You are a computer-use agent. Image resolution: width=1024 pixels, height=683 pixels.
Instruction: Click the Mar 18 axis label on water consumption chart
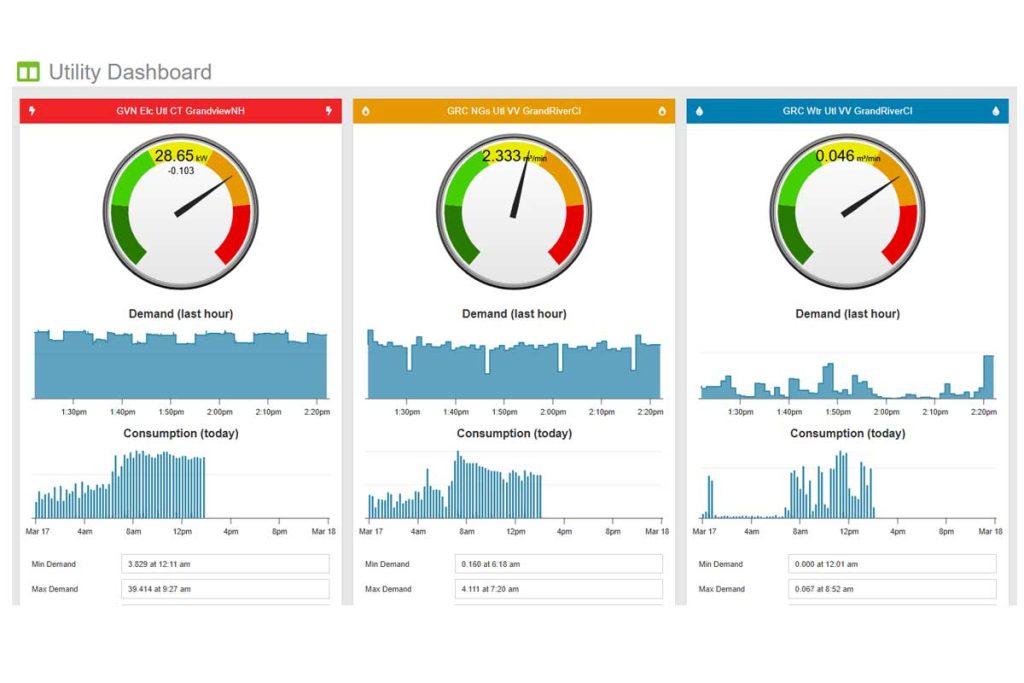(990, 532)
